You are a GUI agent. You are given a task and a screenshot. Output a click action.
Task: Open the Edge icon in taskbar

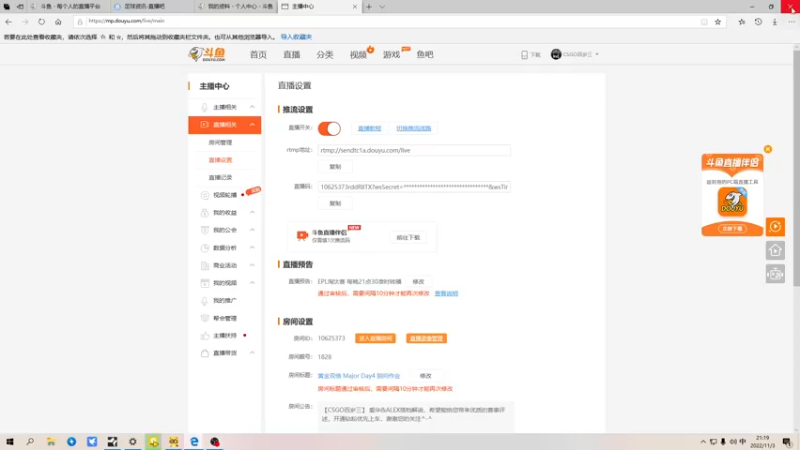coord(194,442)
